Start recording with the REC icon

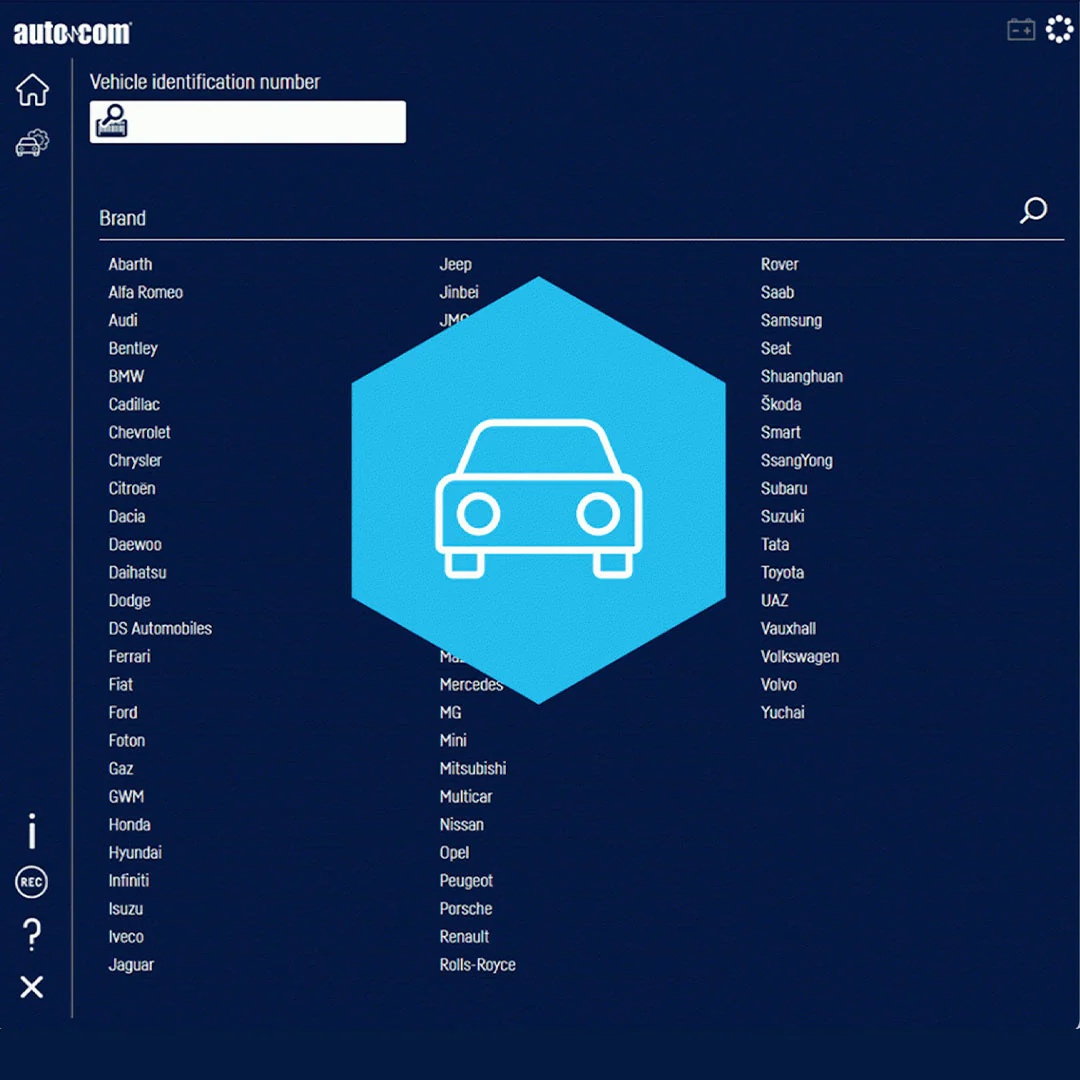(x=32, y=882)
